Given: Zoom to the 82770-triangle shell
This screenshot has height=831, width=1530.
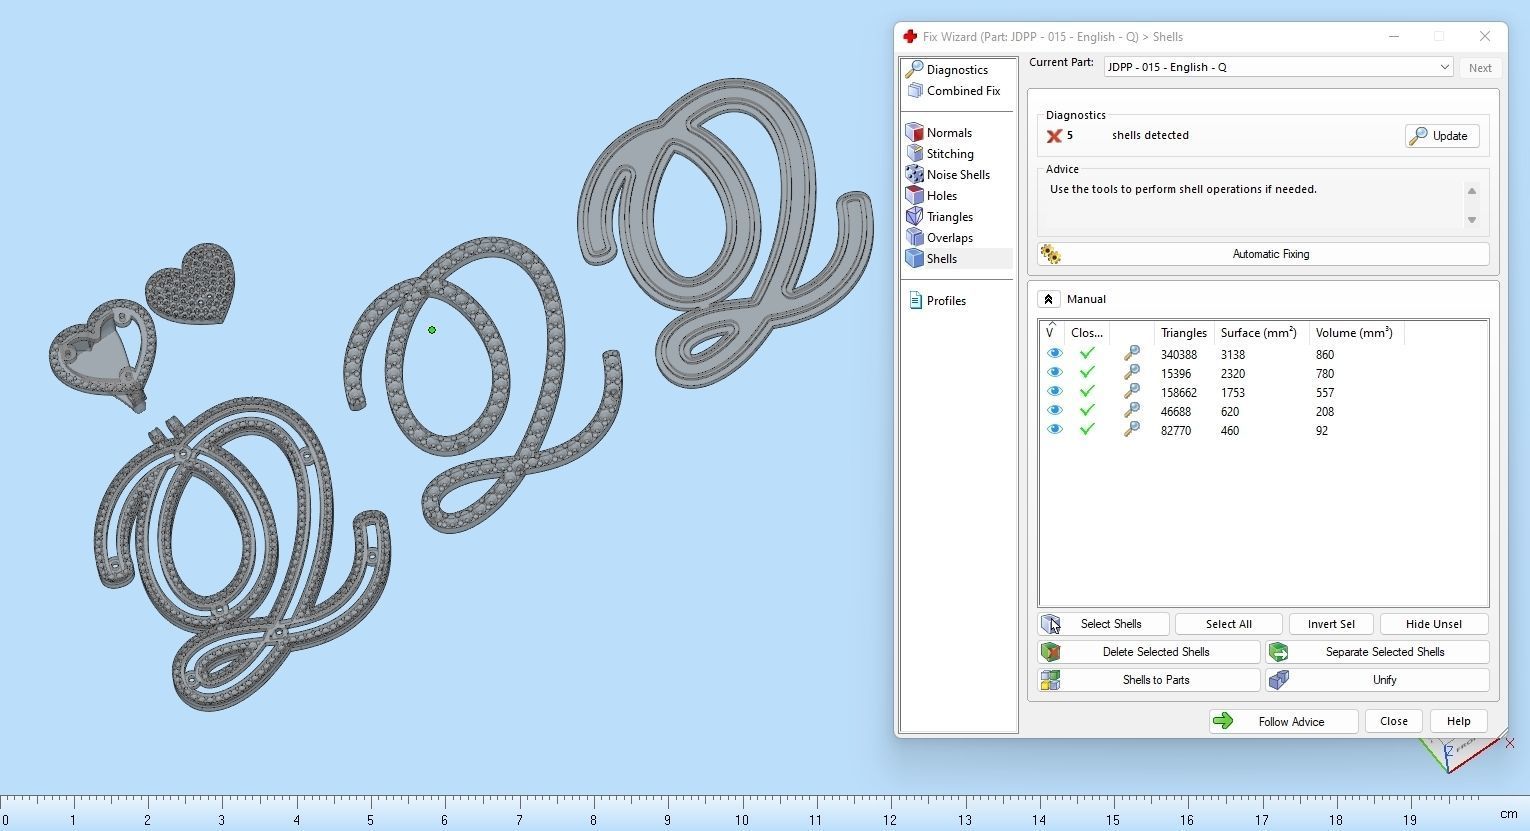Looking at the screenshot, I should [x=1132, y=430].
